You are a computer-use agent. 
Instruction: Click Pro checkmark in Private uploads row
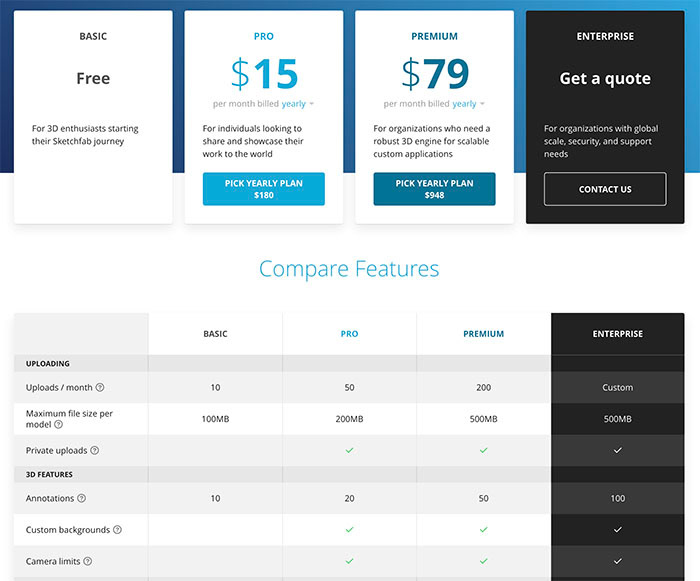(350, 450)
